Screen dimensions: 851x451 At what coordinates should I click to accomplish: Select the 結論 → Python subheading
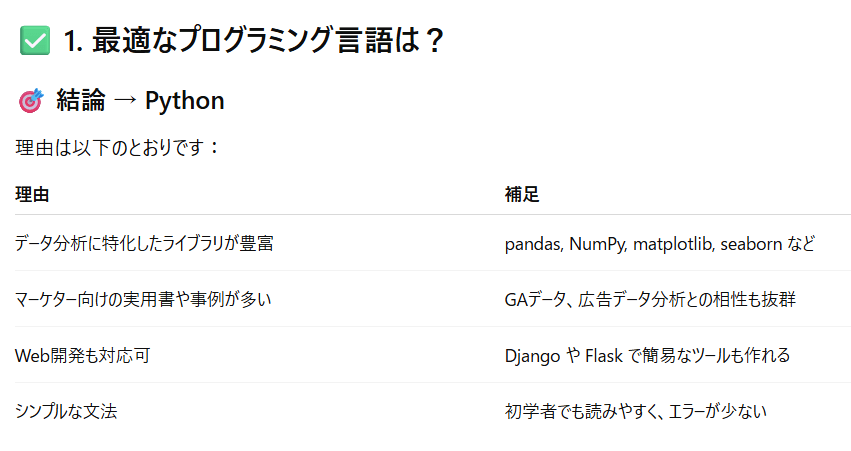pos(140,100)
